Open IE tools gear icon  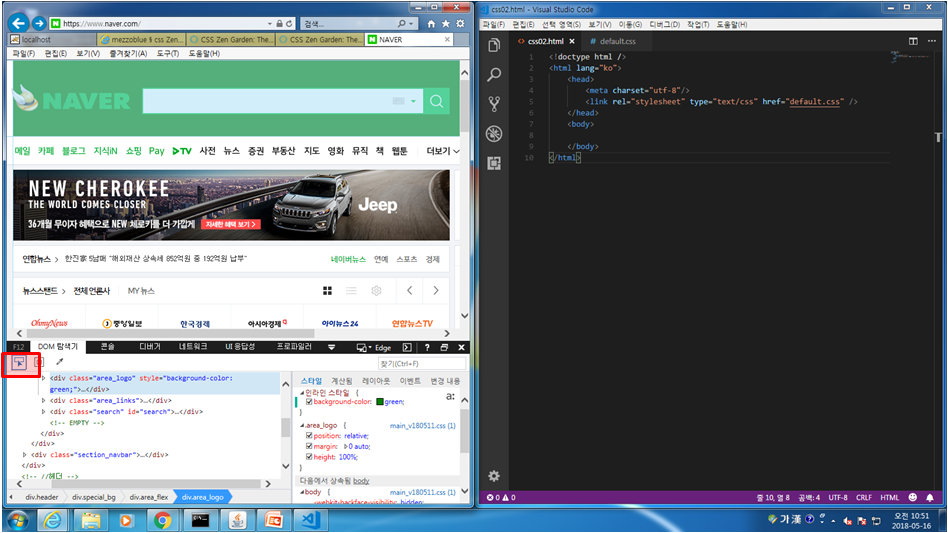(x=460, y=24)
